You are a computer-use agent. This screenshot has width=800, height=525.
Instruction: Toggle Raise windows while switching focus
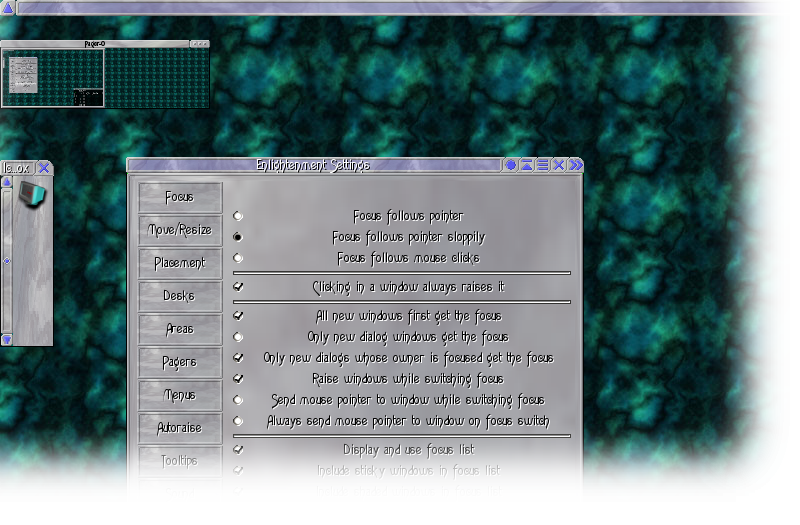(238, 379)
